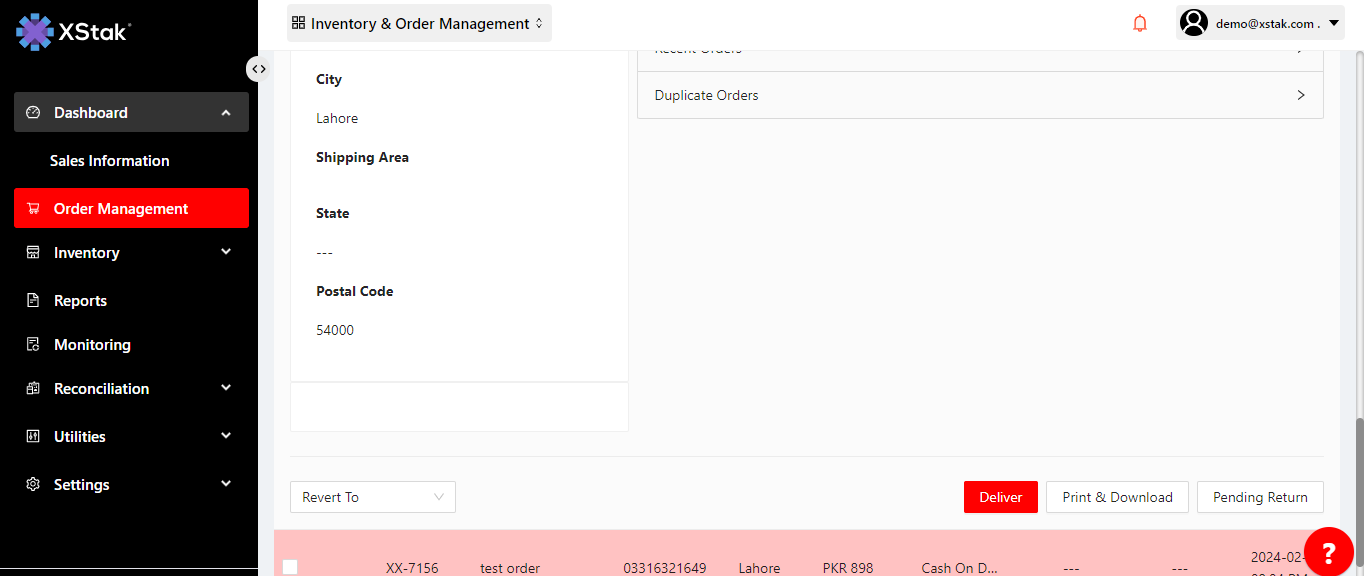Open Sales Information in the sidebar

tap(109, 161)
